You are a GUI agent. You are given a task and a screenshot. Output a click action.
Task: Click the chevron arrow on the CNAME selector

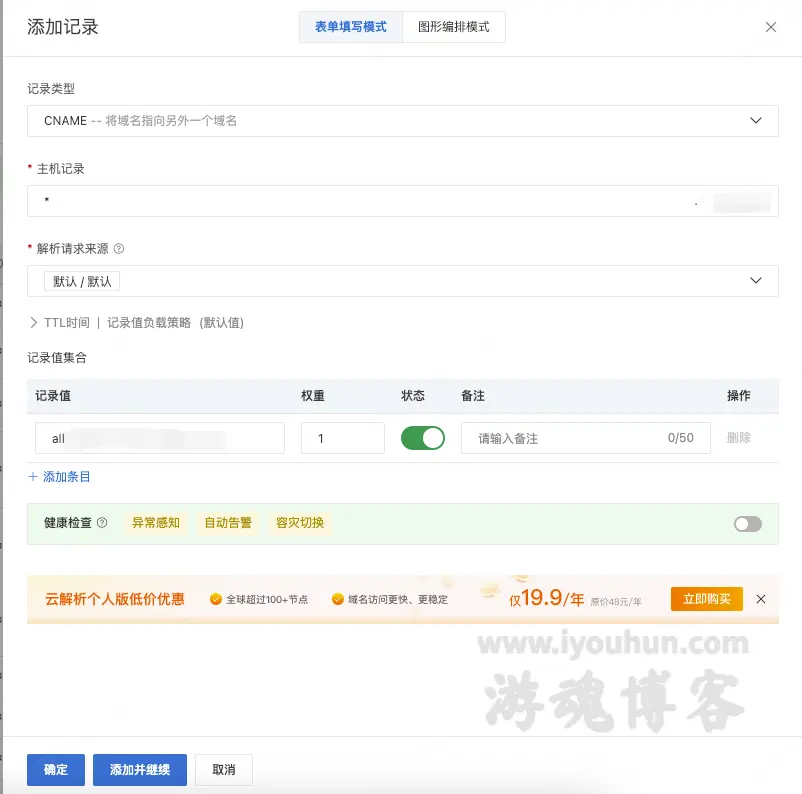point(757,120)
